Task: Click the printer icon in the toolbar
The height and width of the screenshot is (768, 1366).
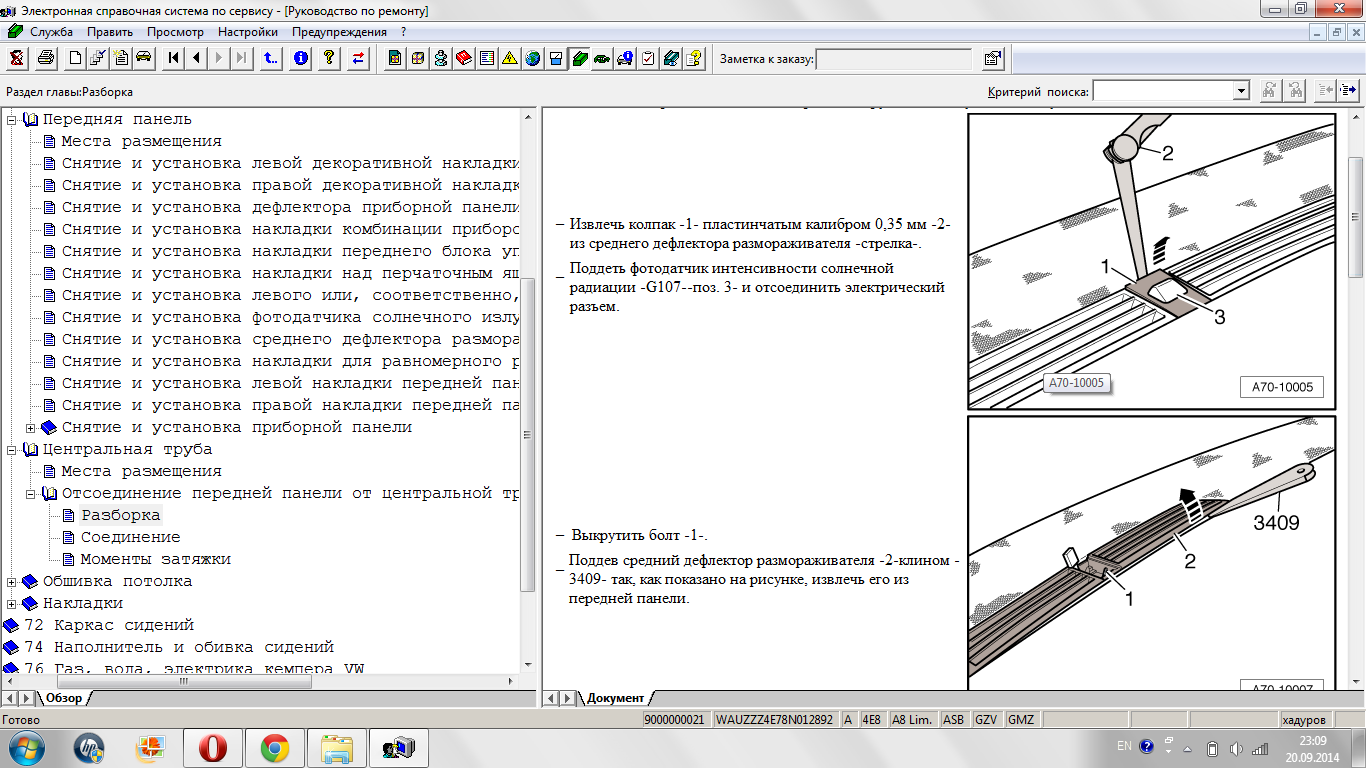Action: (45, 58)
